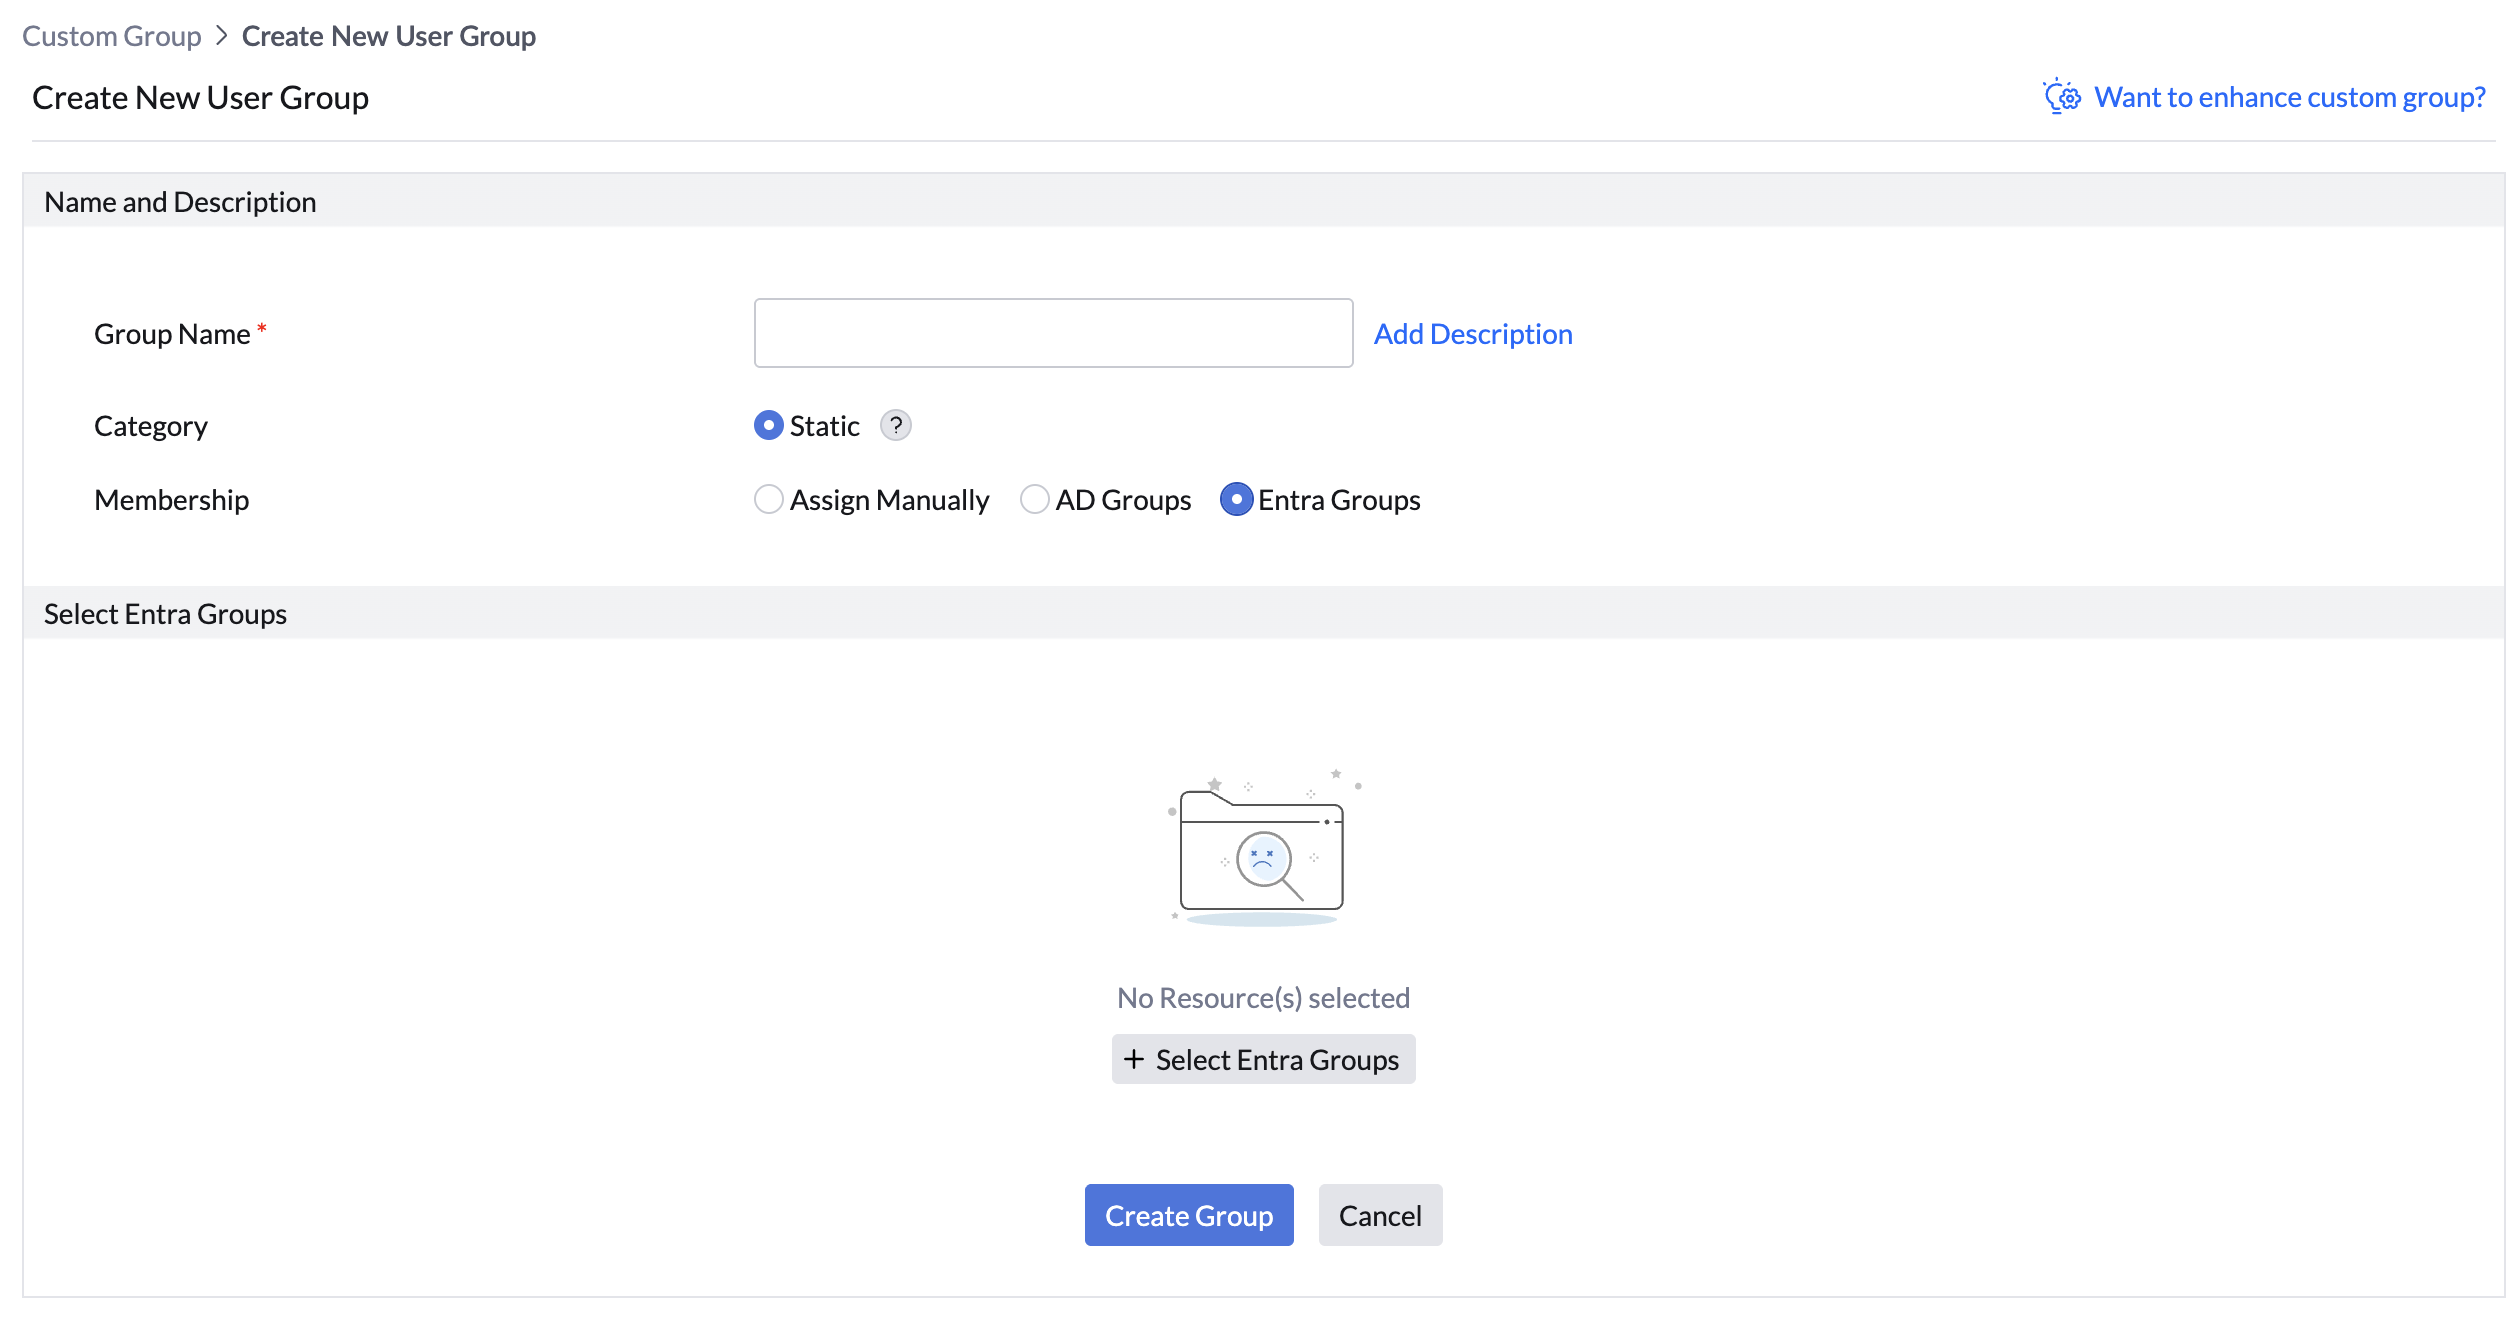Click the Create Group button

[1188, 1215]
